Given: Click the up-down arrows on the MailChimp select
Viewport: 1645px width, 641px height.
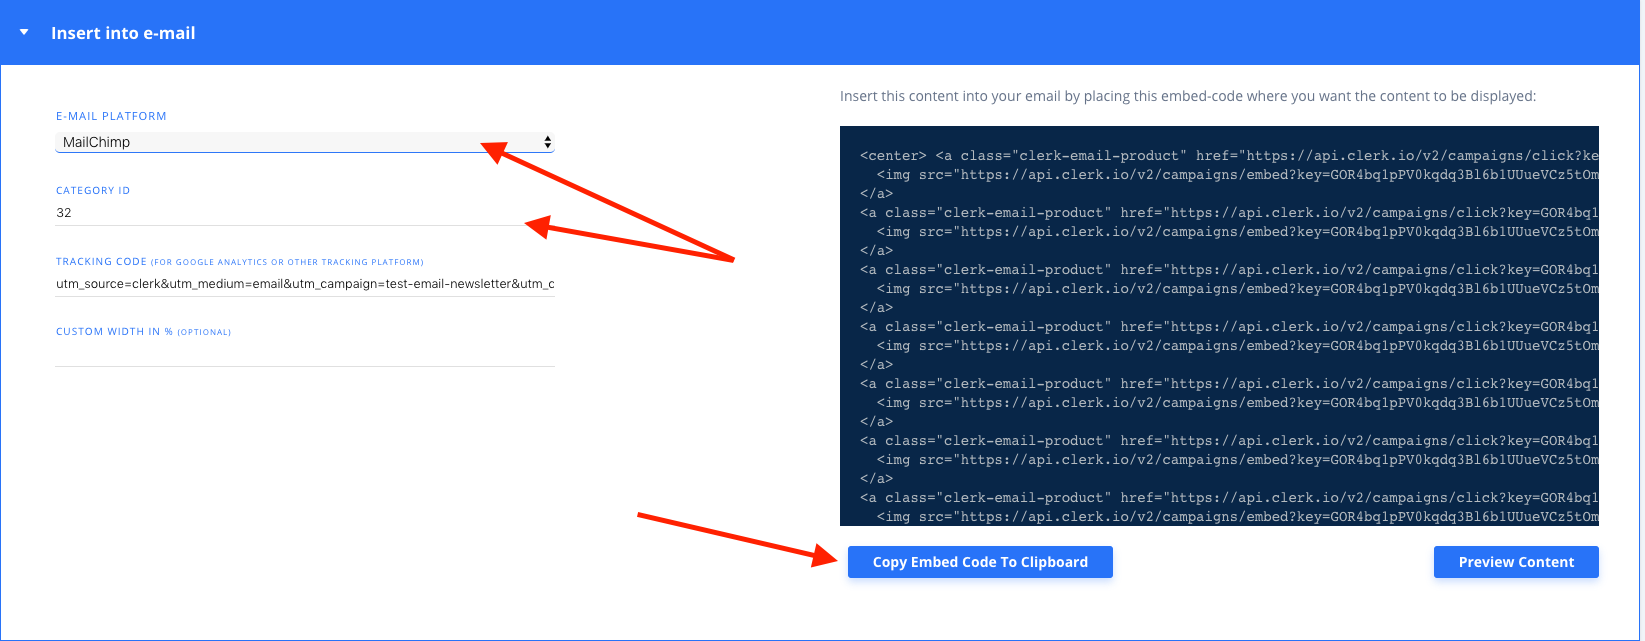Looking at the screenshot, I should click(547, 142).
